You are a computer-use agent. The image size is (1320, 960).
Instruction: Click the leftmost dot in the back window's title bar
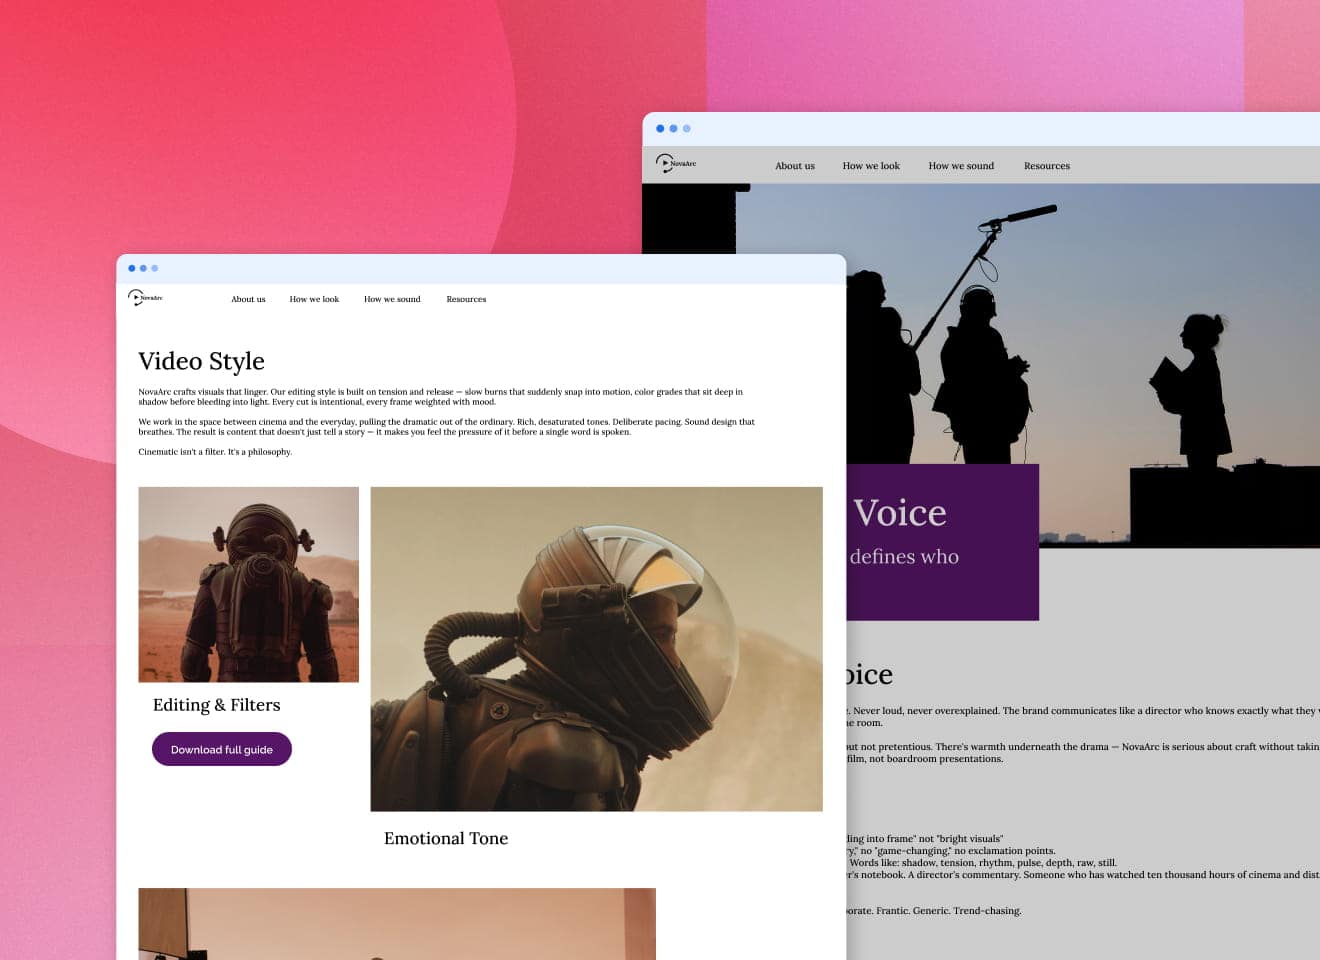click(660, 129)
